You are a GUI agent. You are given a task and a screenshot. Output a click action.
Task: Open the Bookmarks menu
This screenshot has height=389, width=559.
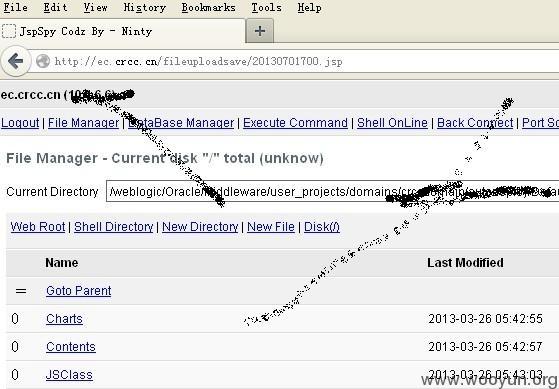208,7
